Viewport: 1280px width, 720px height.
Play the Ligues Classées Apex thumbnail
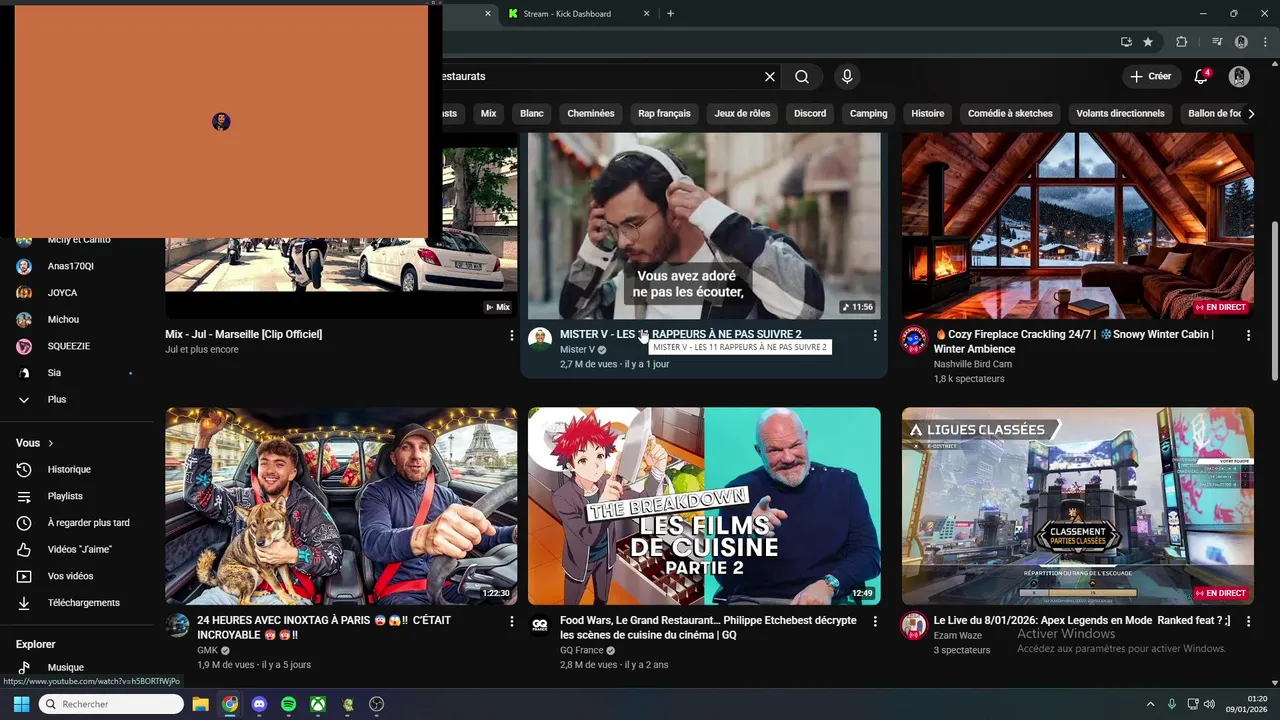pyautogui.click(x=1077, y=506)
